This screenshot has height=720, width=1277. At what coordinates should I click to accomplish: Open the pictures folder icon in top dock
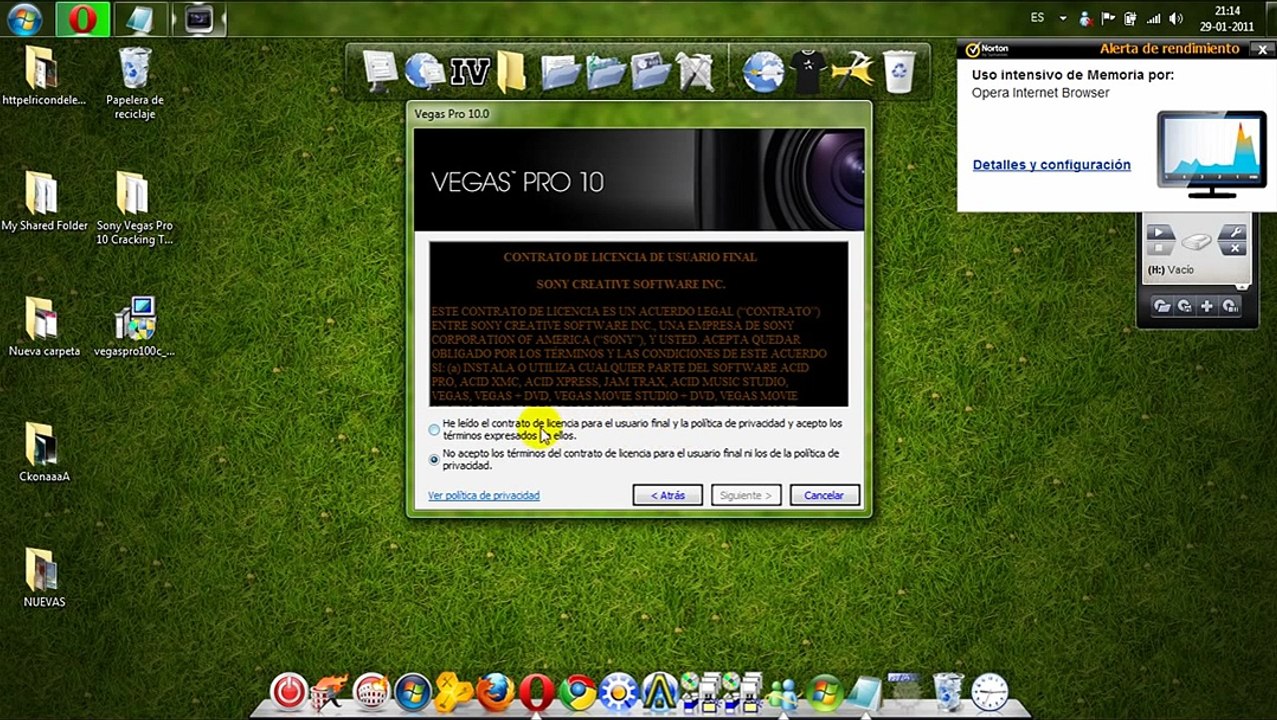(606, 71)
